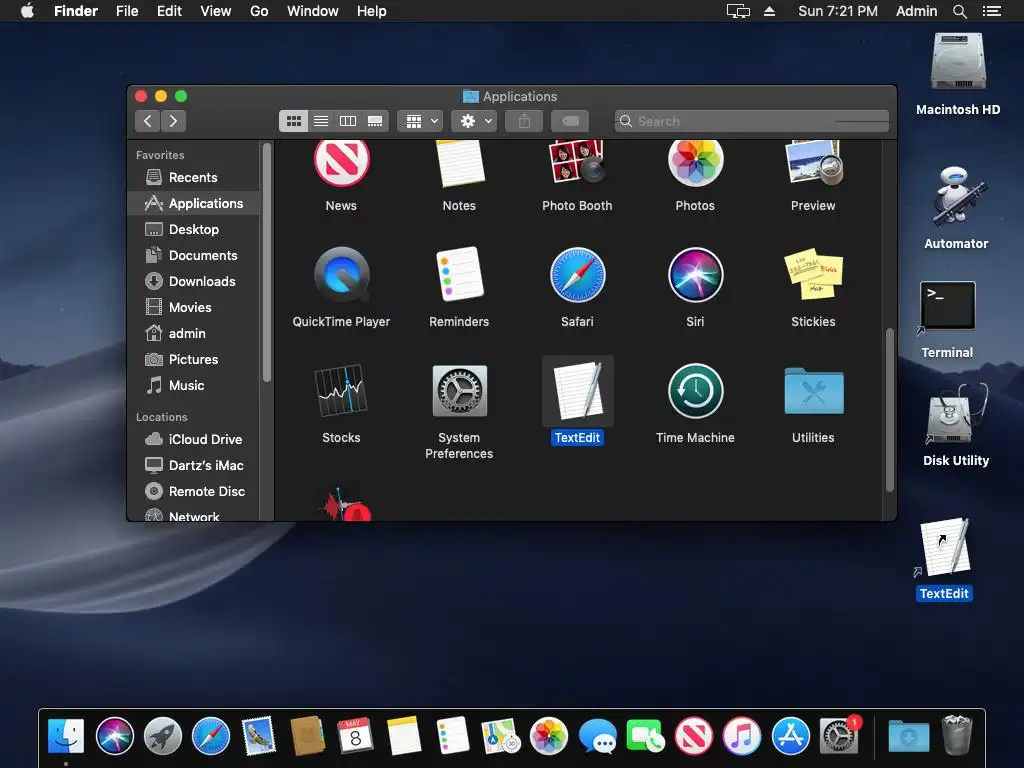Viewport: 1024px width, 768px height.
Task: Select Remote Disc in the sidebar
Action: tap(195, 492)
